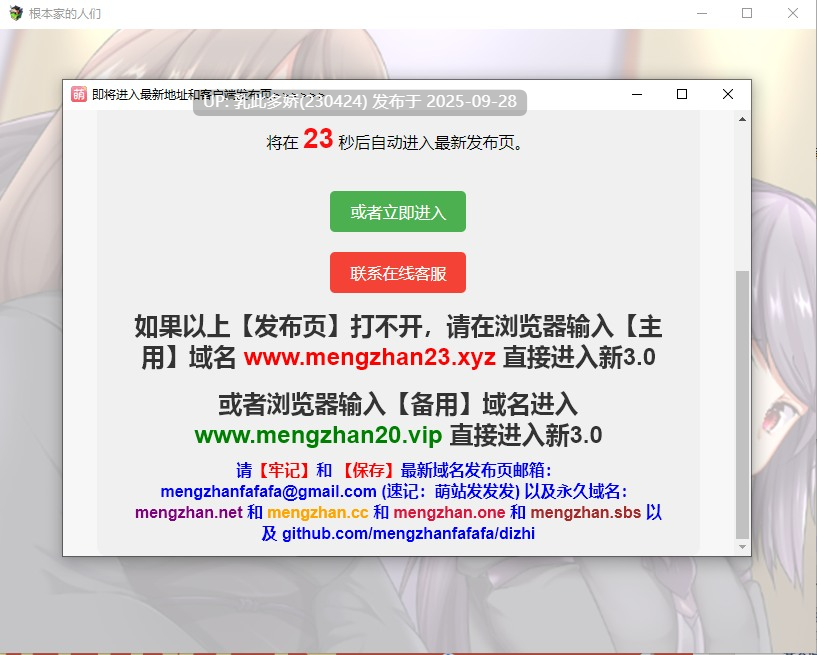Maximize the 根本家的人们 main window
This screenshot has width=817, height=655.
click(747, 13)
